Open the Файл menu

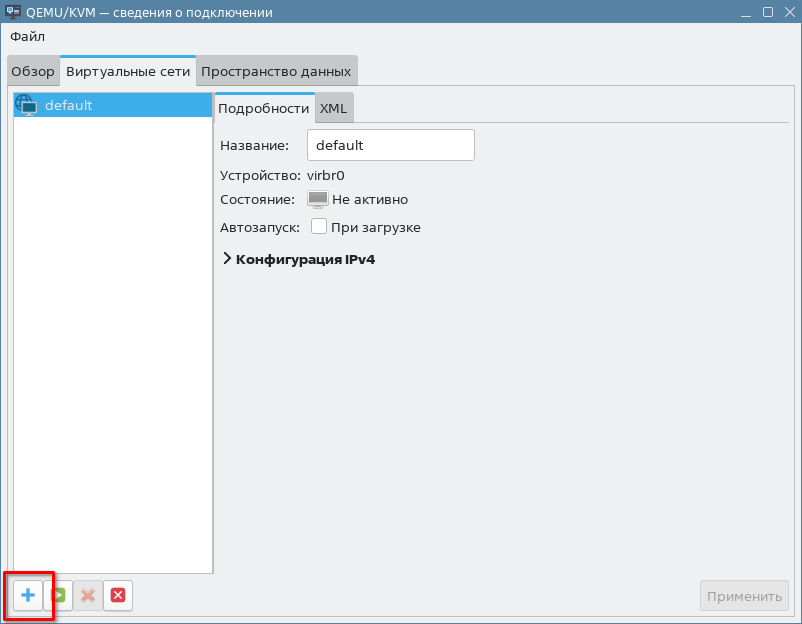[28, 37]
